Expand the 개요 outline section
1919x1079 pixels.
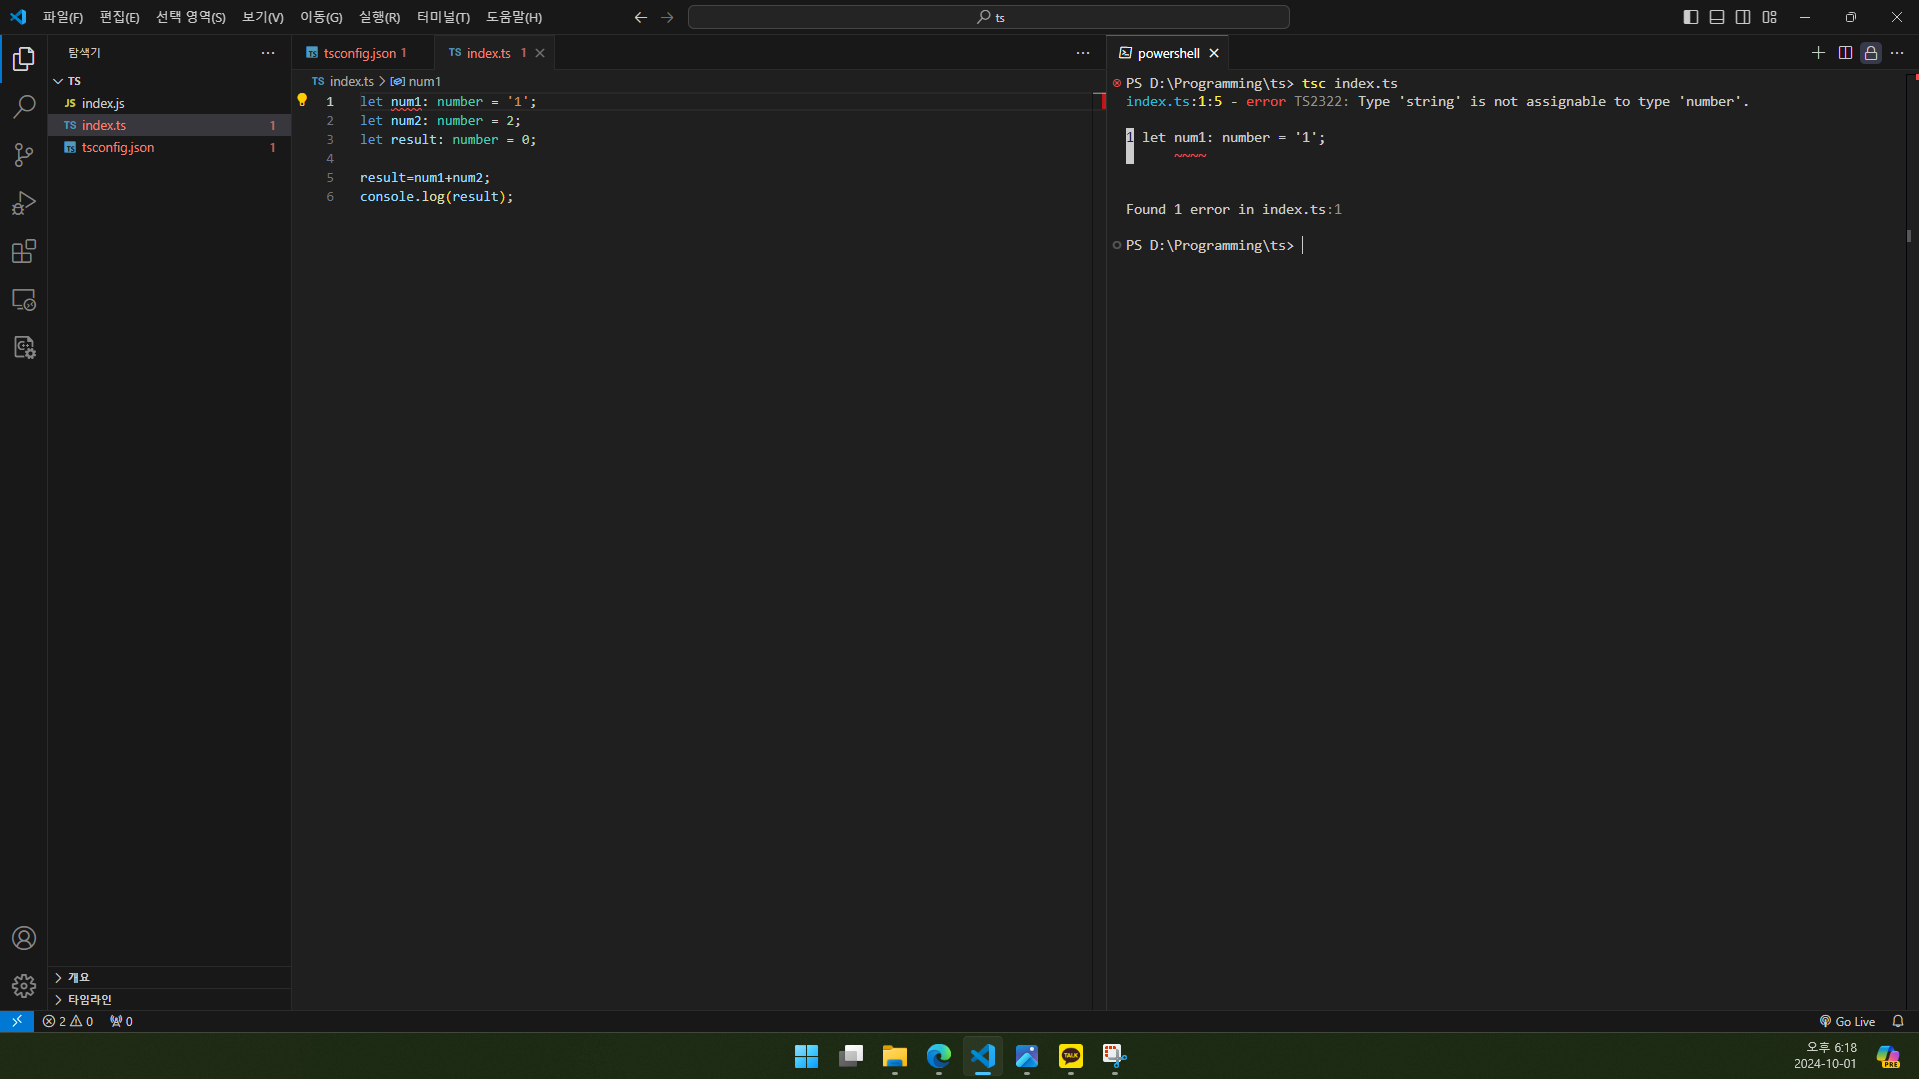click(x=169, y=977)
